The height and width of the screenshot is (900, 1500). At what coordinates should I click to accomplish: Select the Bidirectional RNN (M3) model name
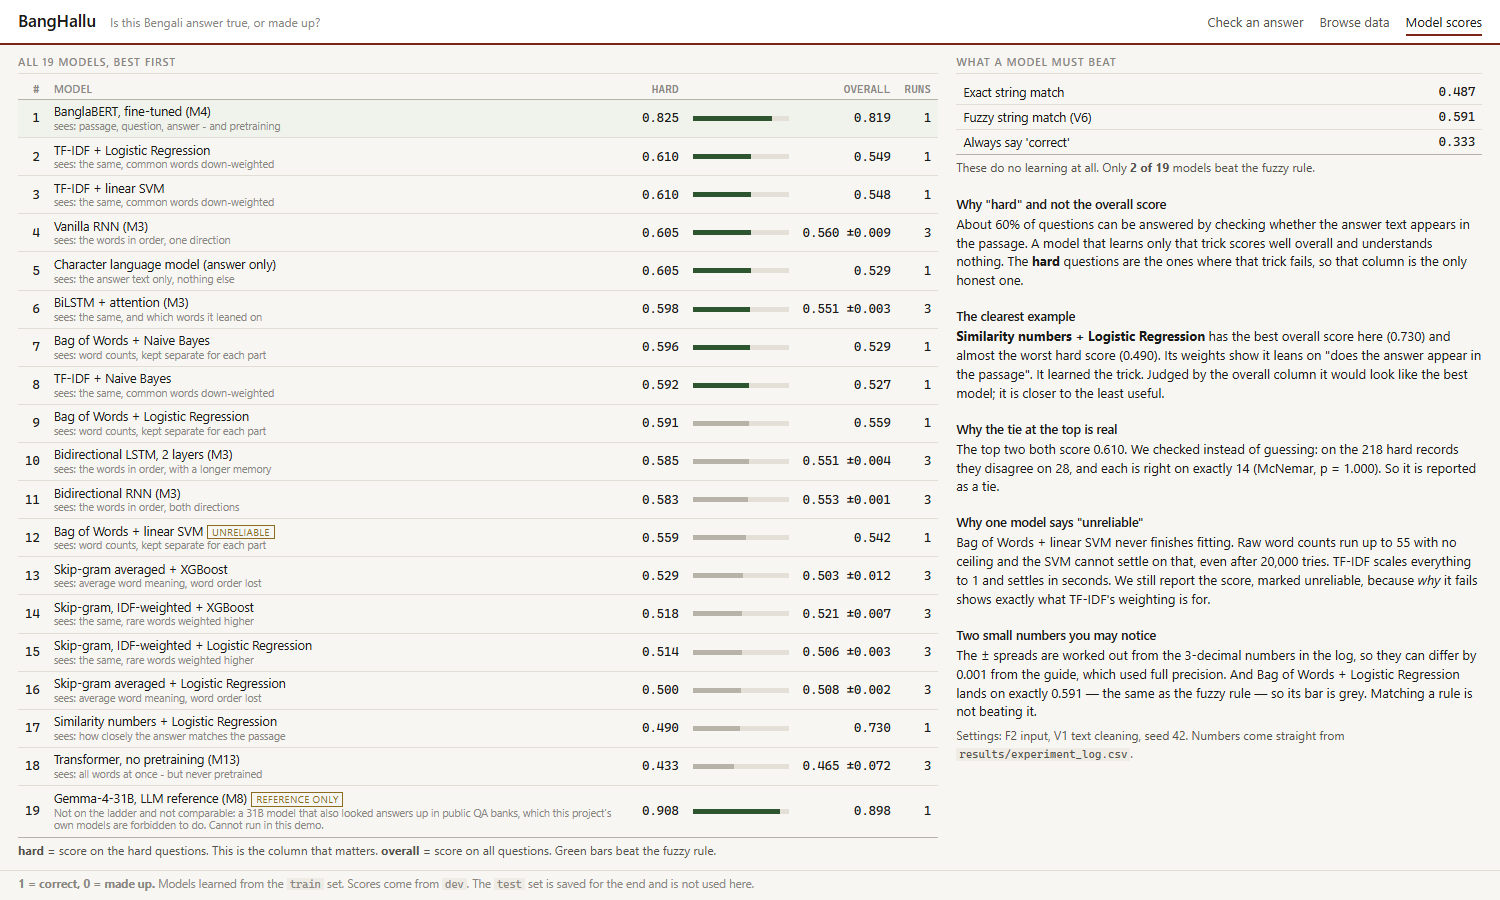pos(117,493)
